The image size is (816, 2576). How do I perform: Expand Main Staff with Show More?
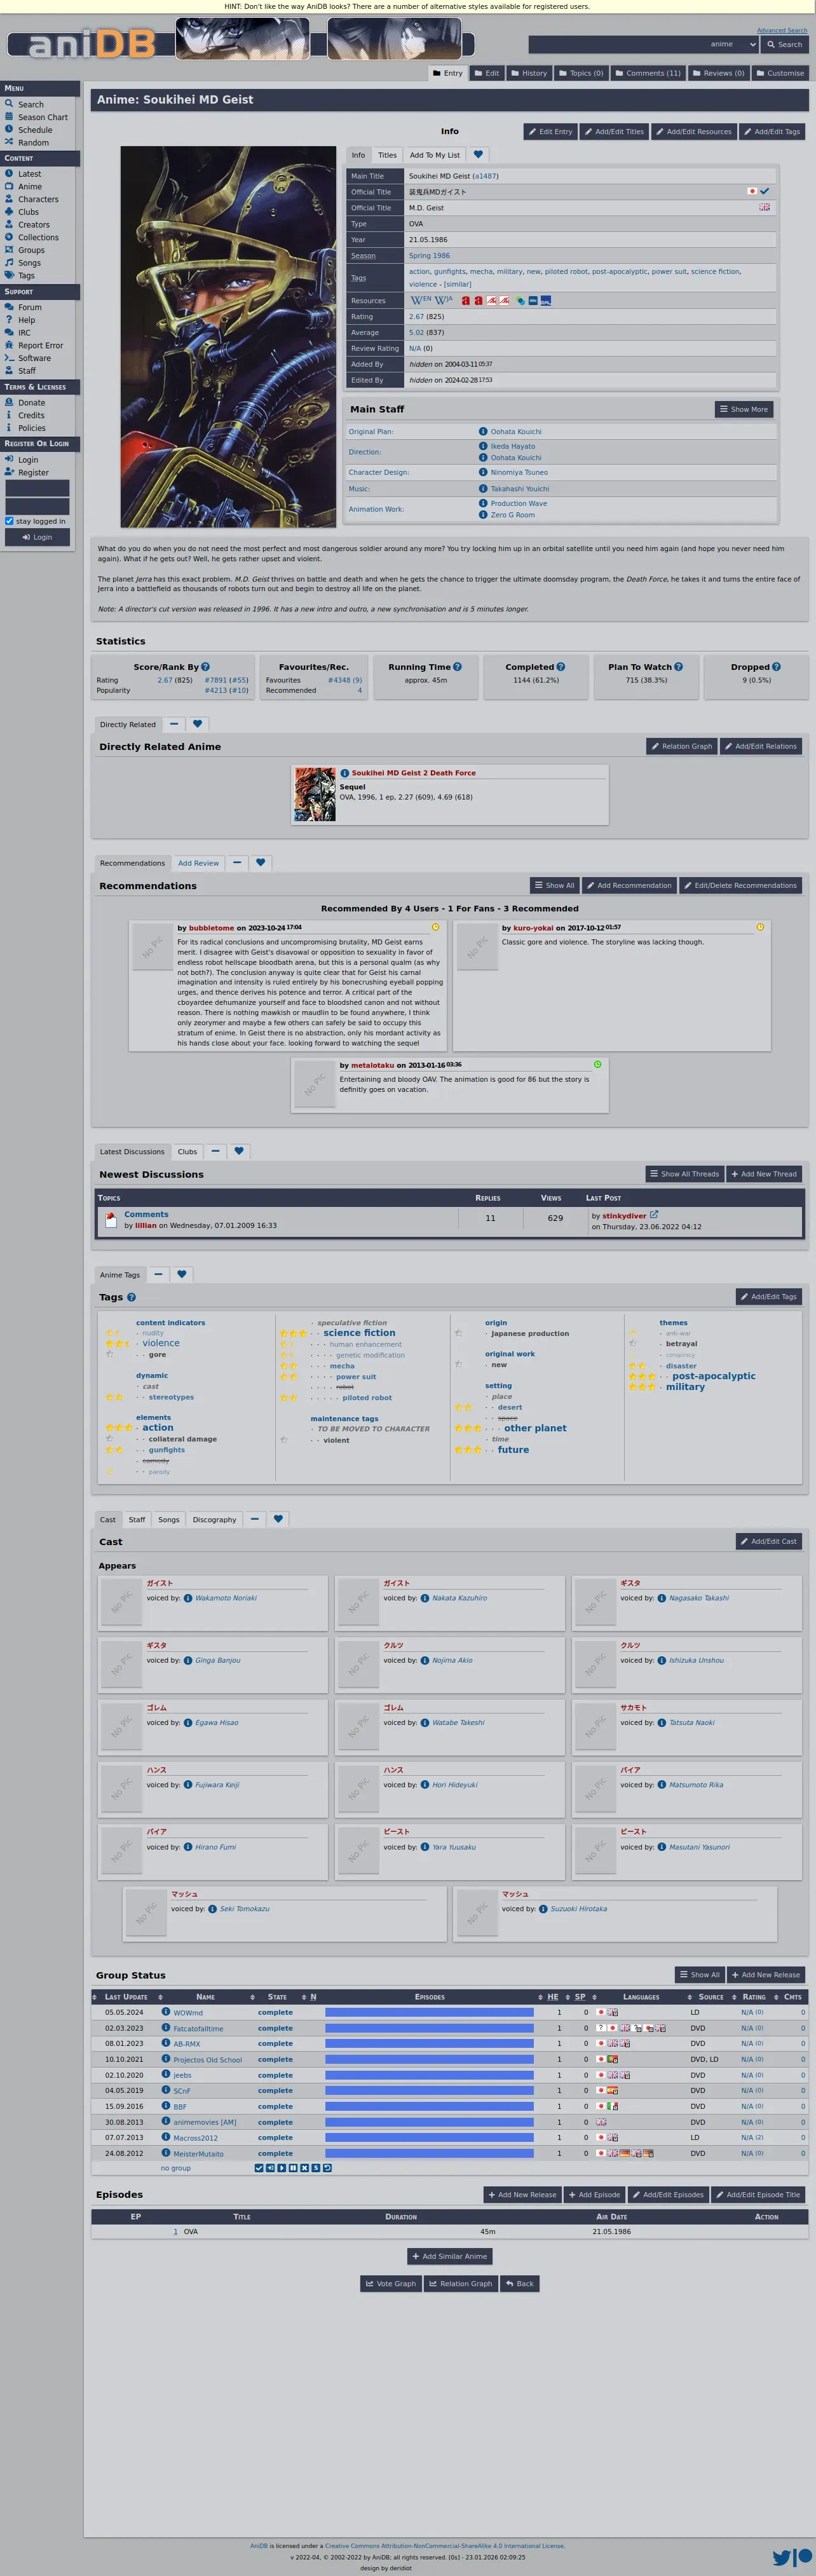click(x=744, y=409)
